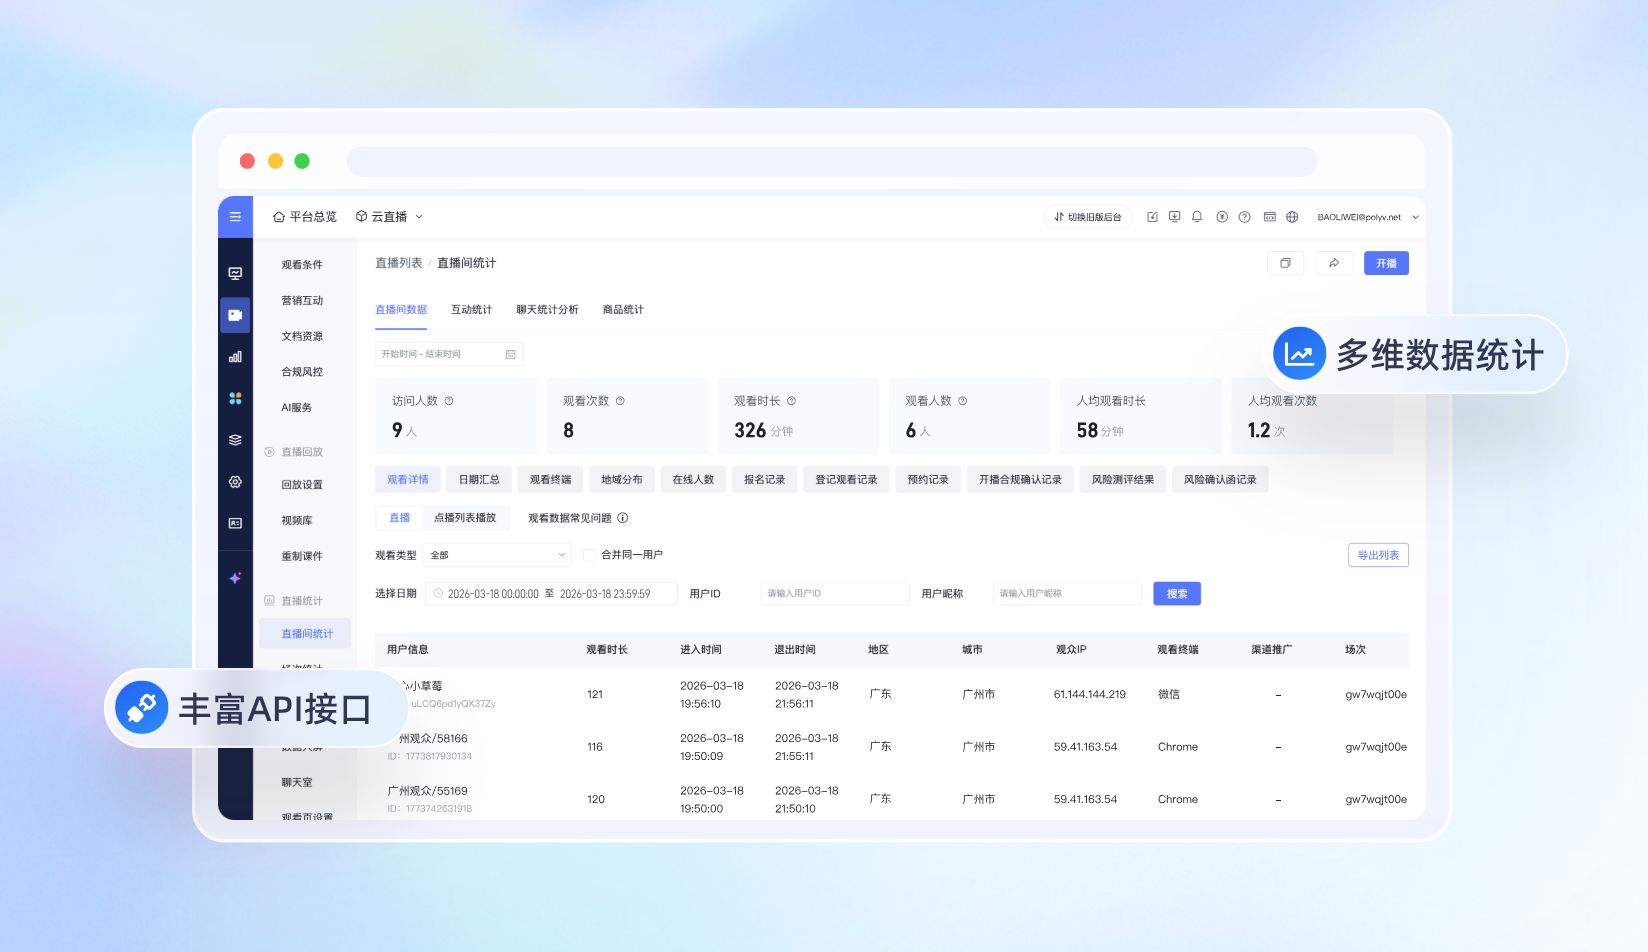This screenshot has width=1648, height=952.
Task: Click the copy icon near the 开播 button
Action: click(1285, 263)
